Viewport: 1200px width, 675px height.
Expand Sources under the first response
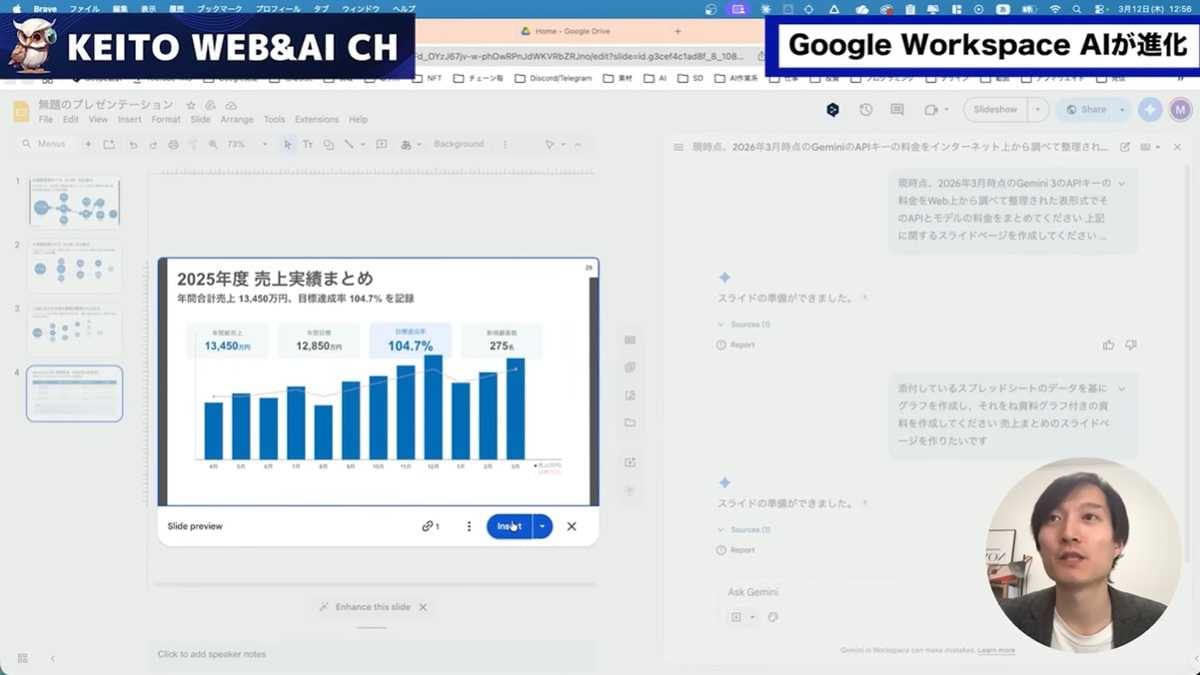(x=744, y=325)
